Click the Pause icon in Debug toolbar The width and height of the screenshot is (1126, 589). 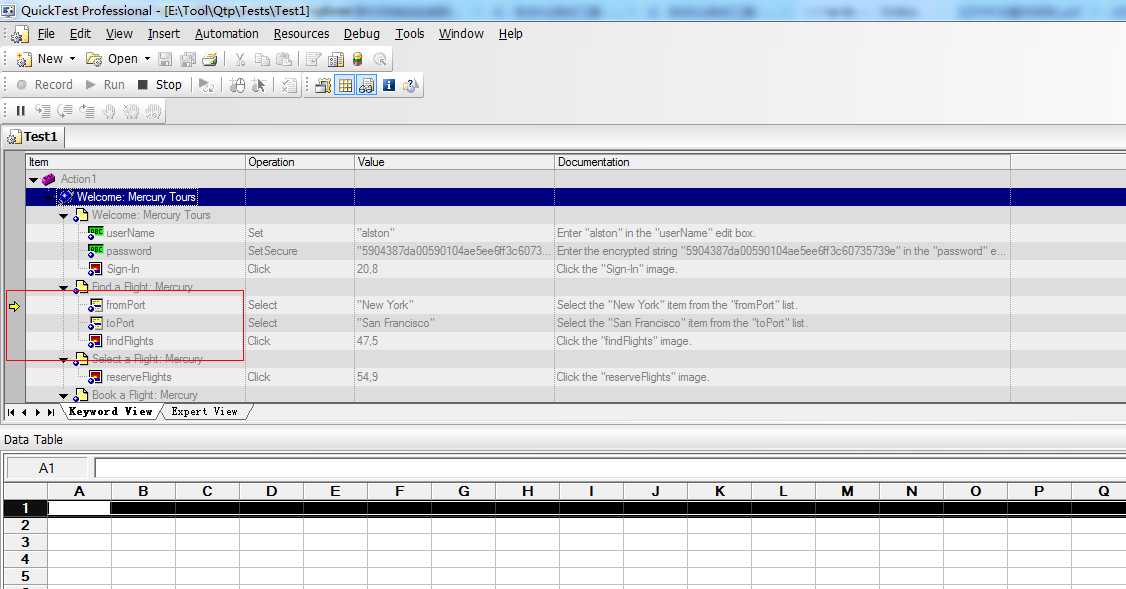(21, 111)
